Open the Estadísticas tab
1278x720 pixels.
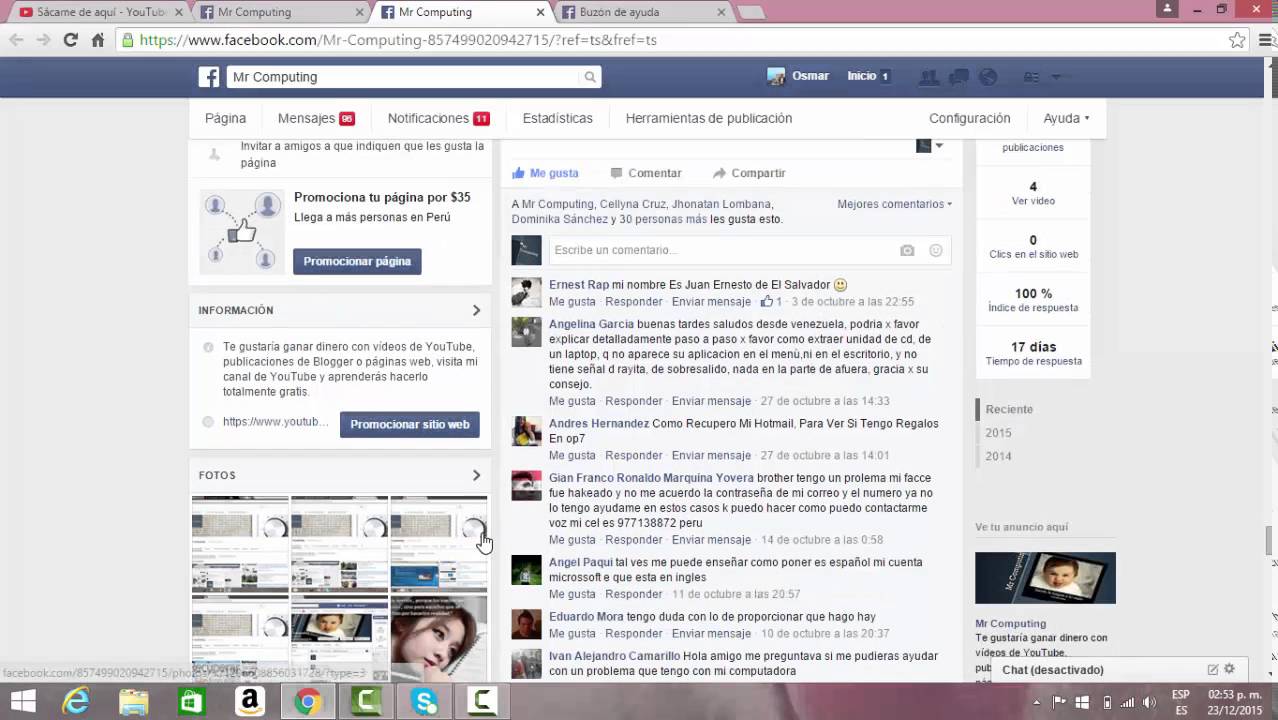tap(557, 118)
